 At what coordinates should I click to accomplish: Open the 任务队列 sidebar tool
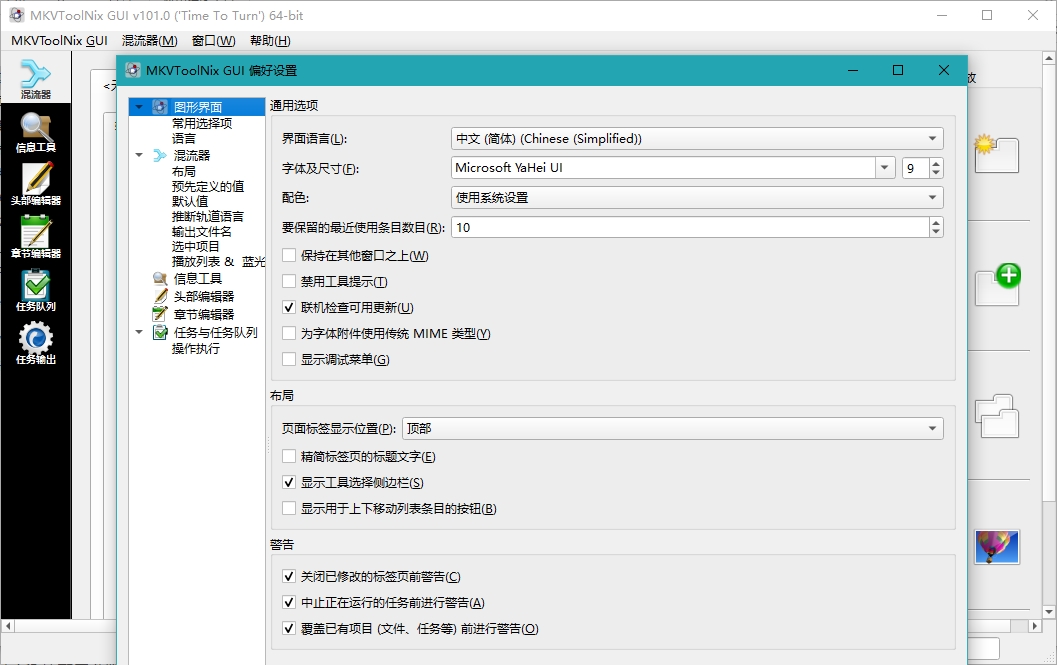pyautogui.click(x=36, y=291)
